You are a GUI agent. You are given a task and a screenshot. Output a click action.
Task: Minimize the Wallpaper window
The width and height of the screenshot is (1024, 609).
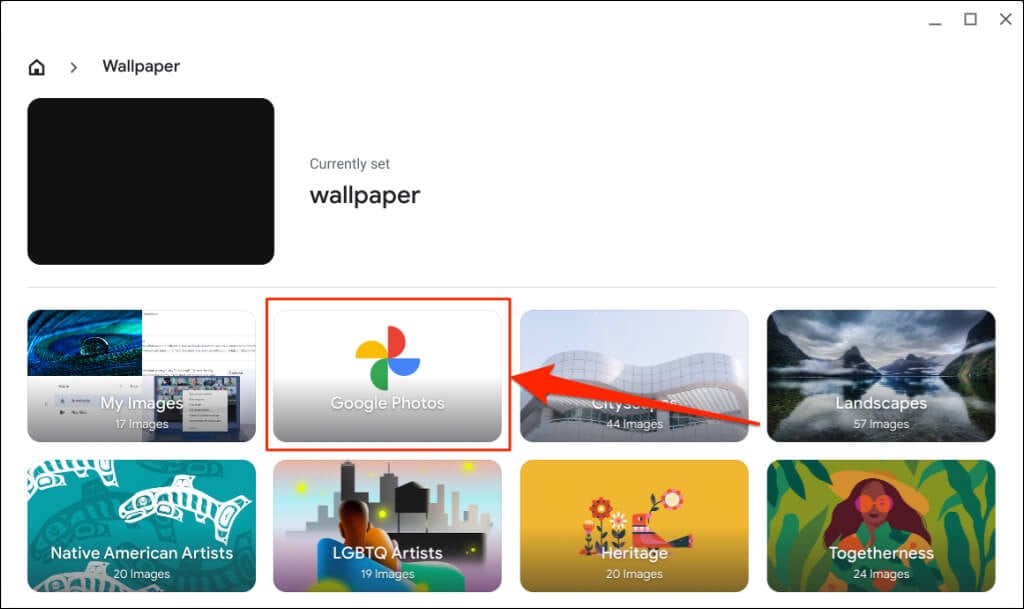click(x=935, y=20)
